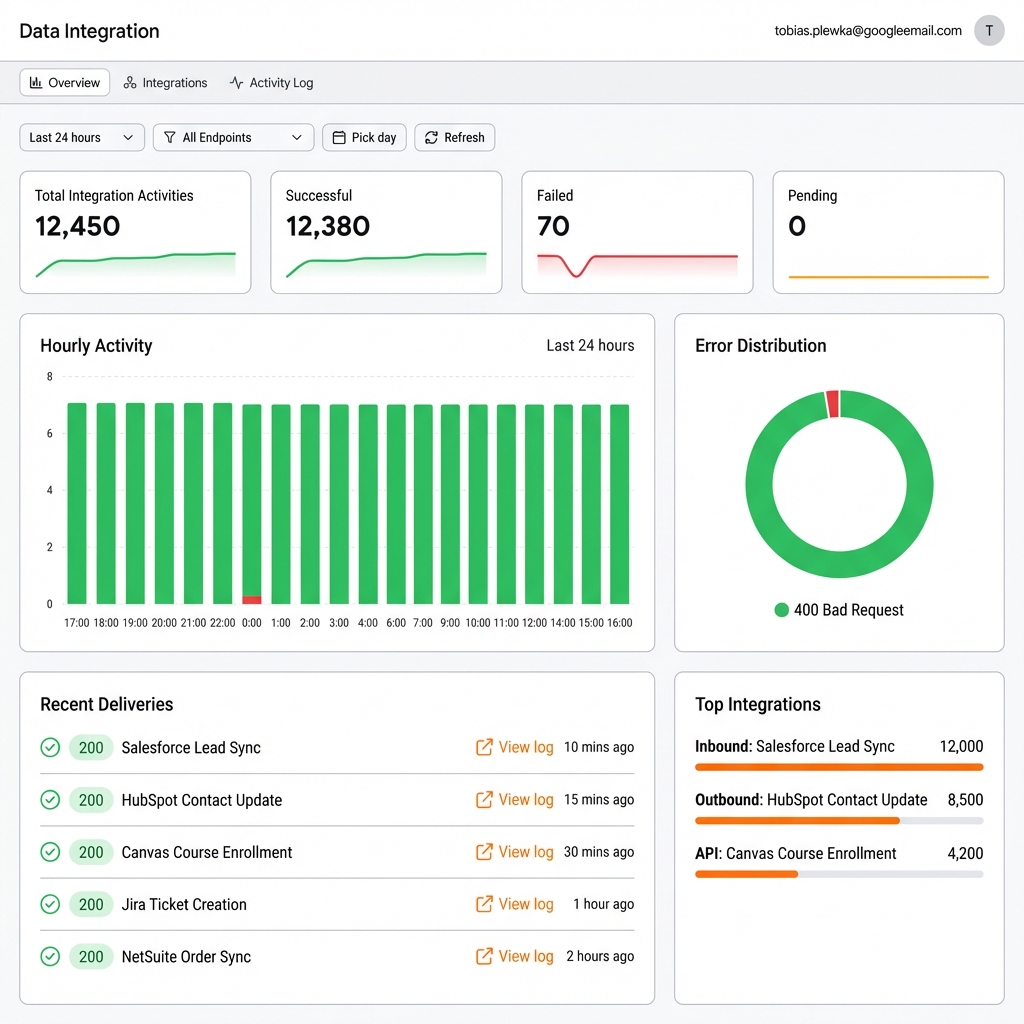Switch to the Integrations tab
The image size is (1024, 1024).
pos(165,83)
